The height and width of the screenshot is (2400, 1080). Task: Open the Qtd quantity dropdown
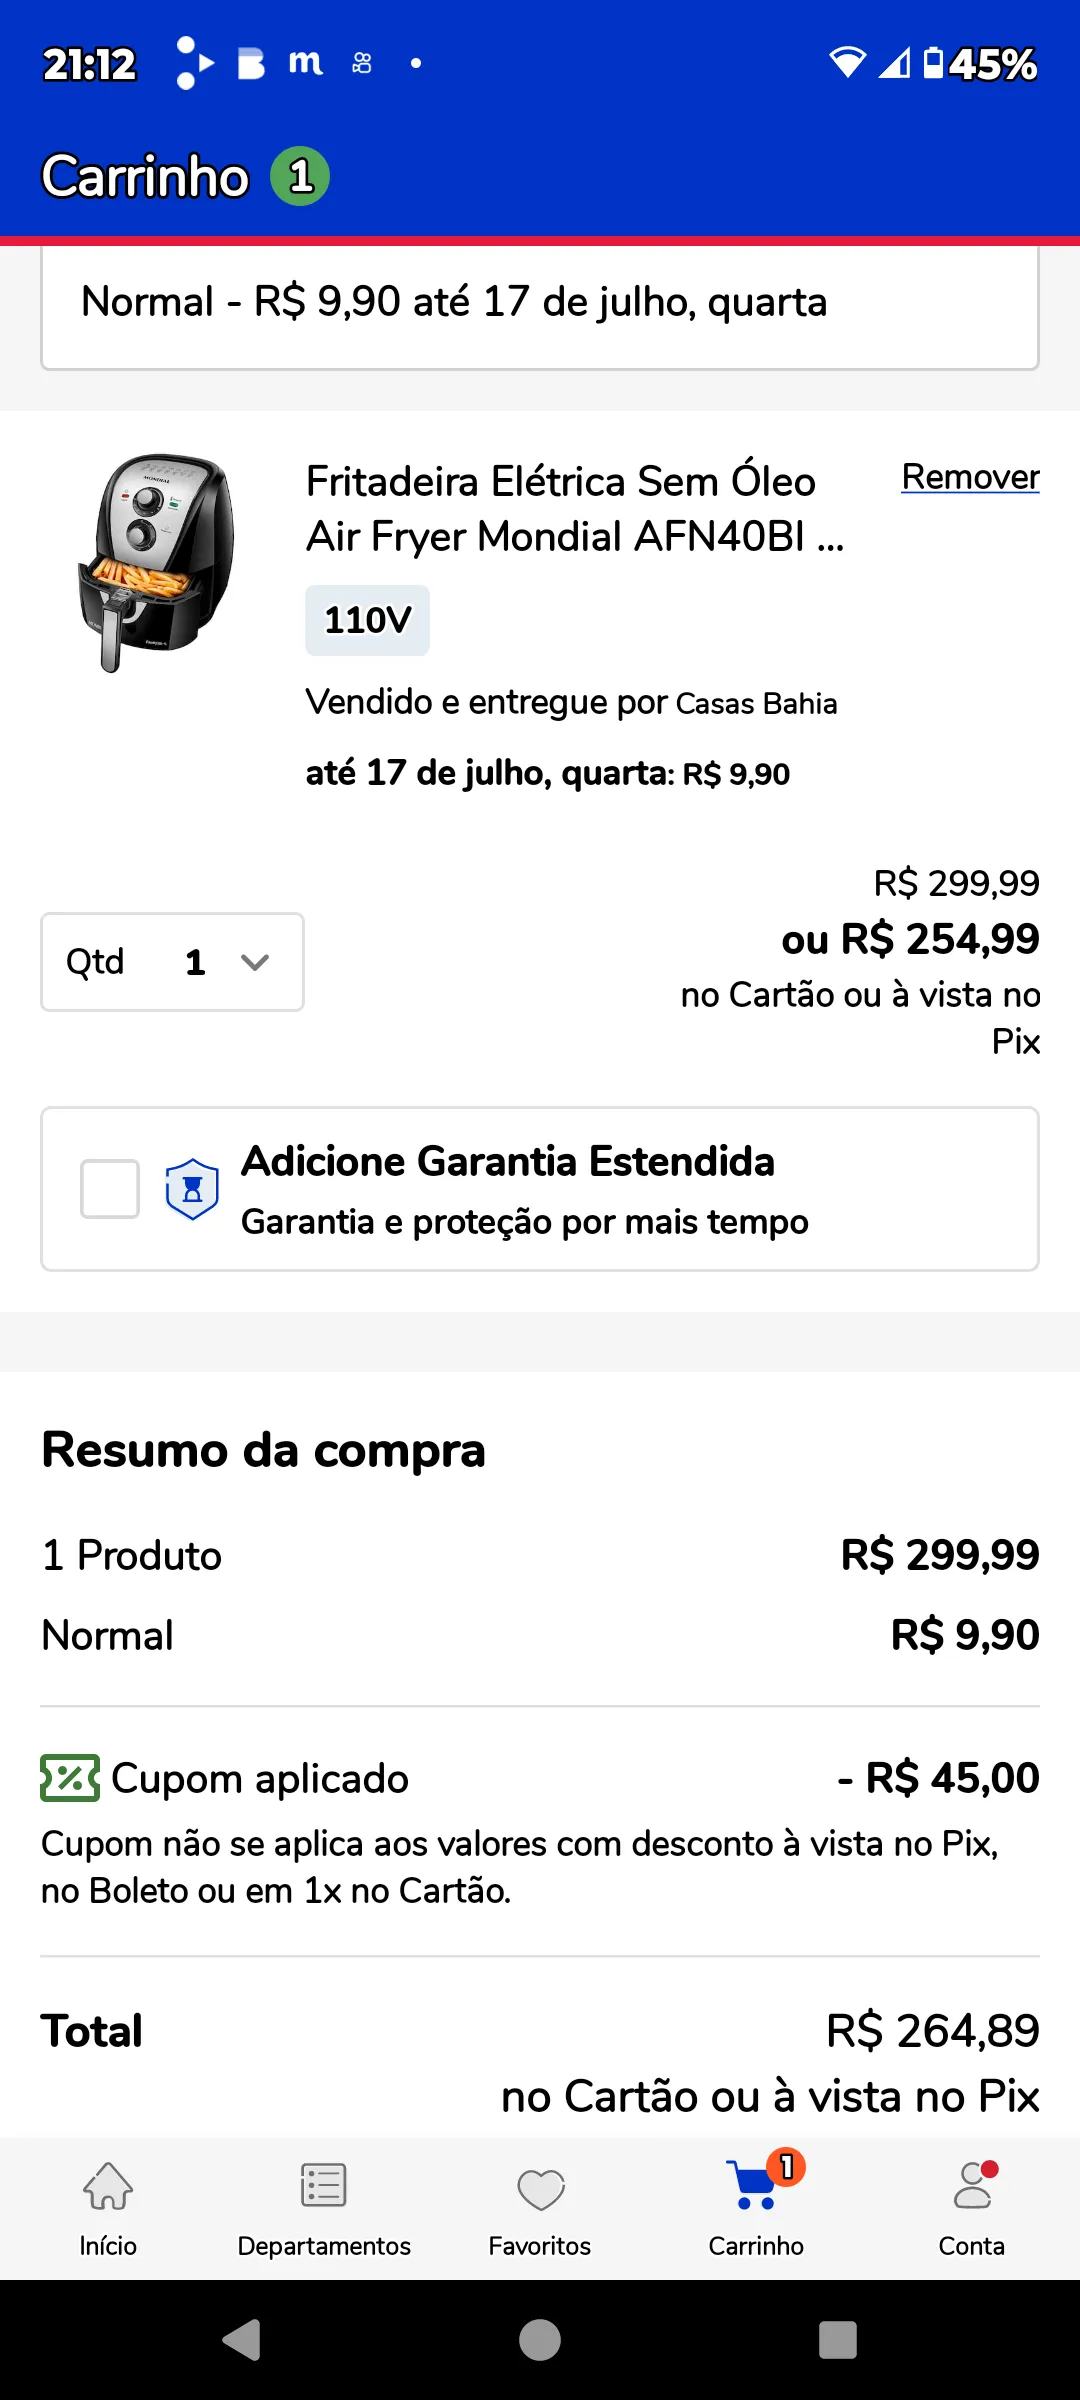click(172, 962)
